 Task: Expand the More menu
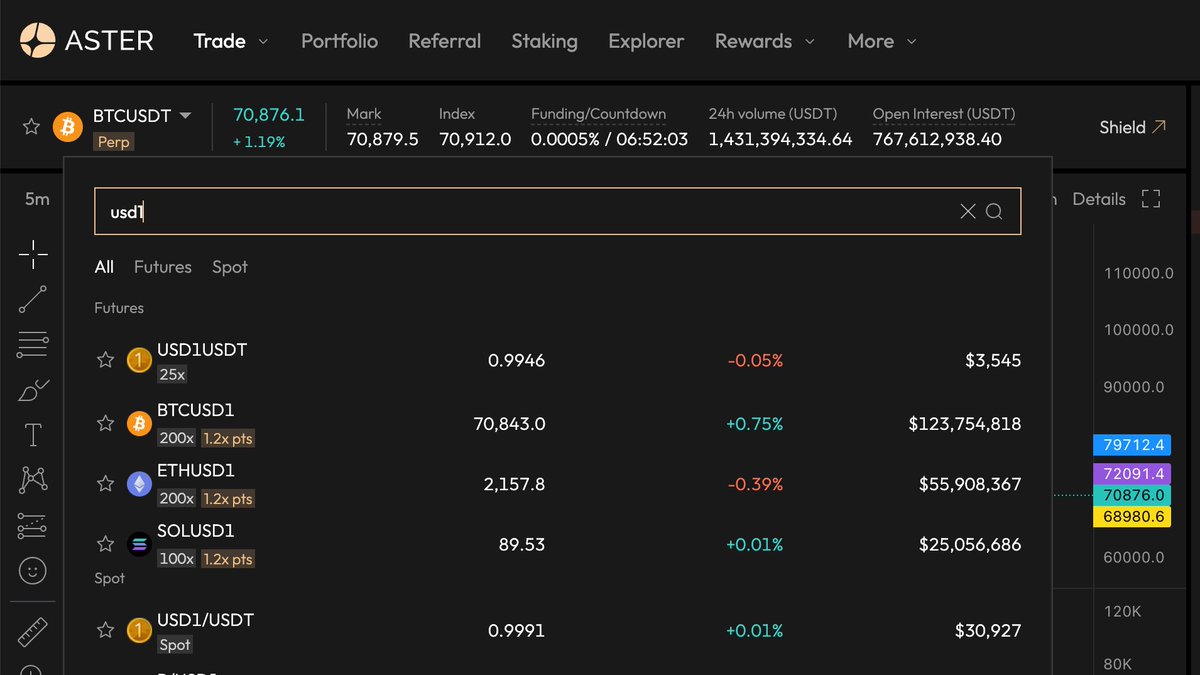pyautogui.click(x=882, y=41)
